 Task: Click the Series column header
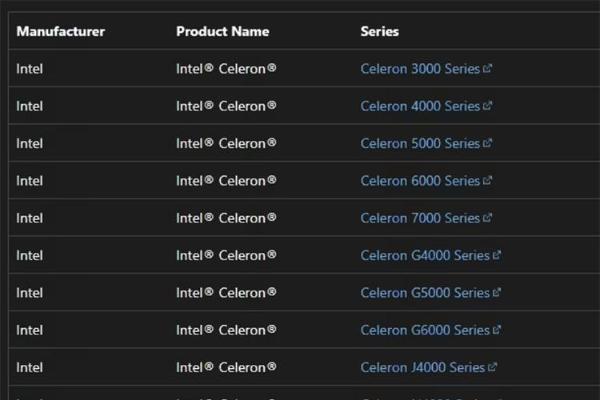tap(379, 31)
